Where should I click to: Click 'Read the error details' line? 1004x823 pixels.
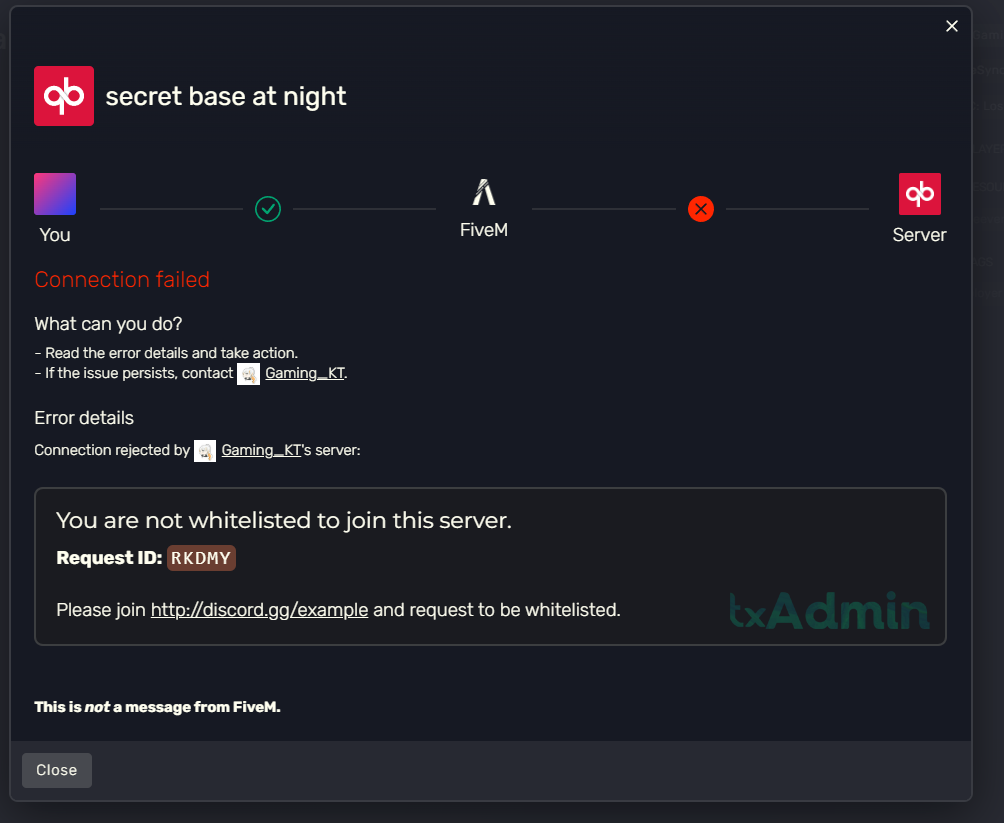click(x=166, y=353)
